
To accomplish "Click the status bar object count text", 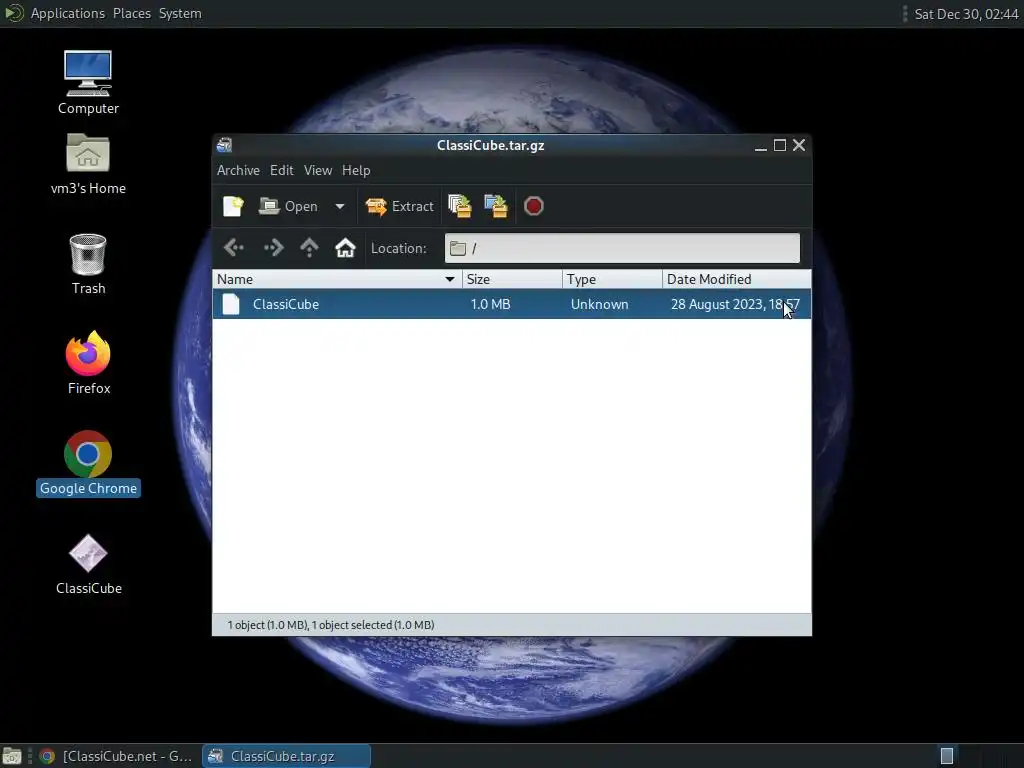I will [x=330, y=625].
